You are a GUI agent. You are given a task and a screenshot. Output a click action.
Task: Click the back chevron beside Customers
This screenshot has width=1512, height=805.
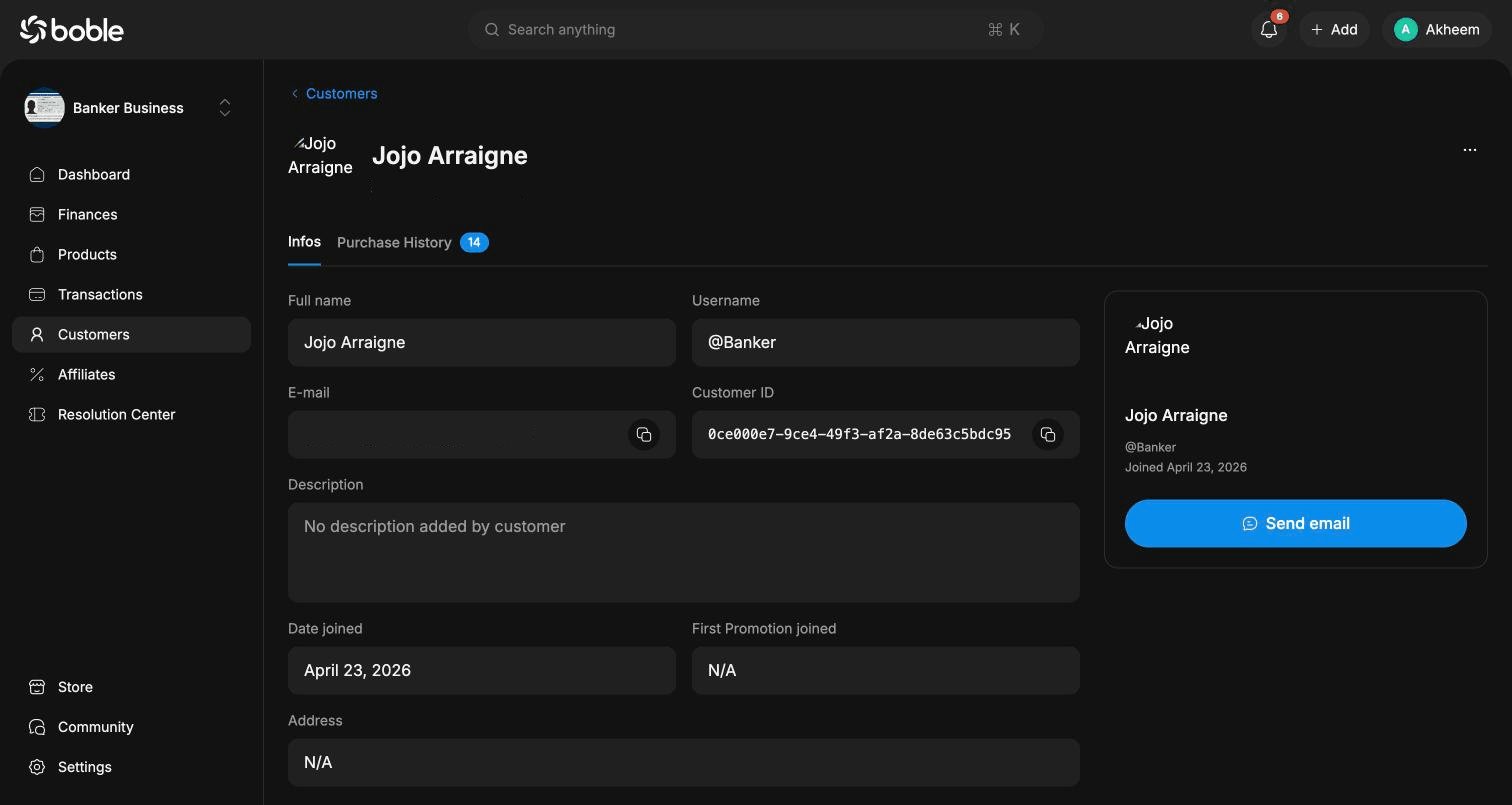pyautogui.click(x=294, y=94)
